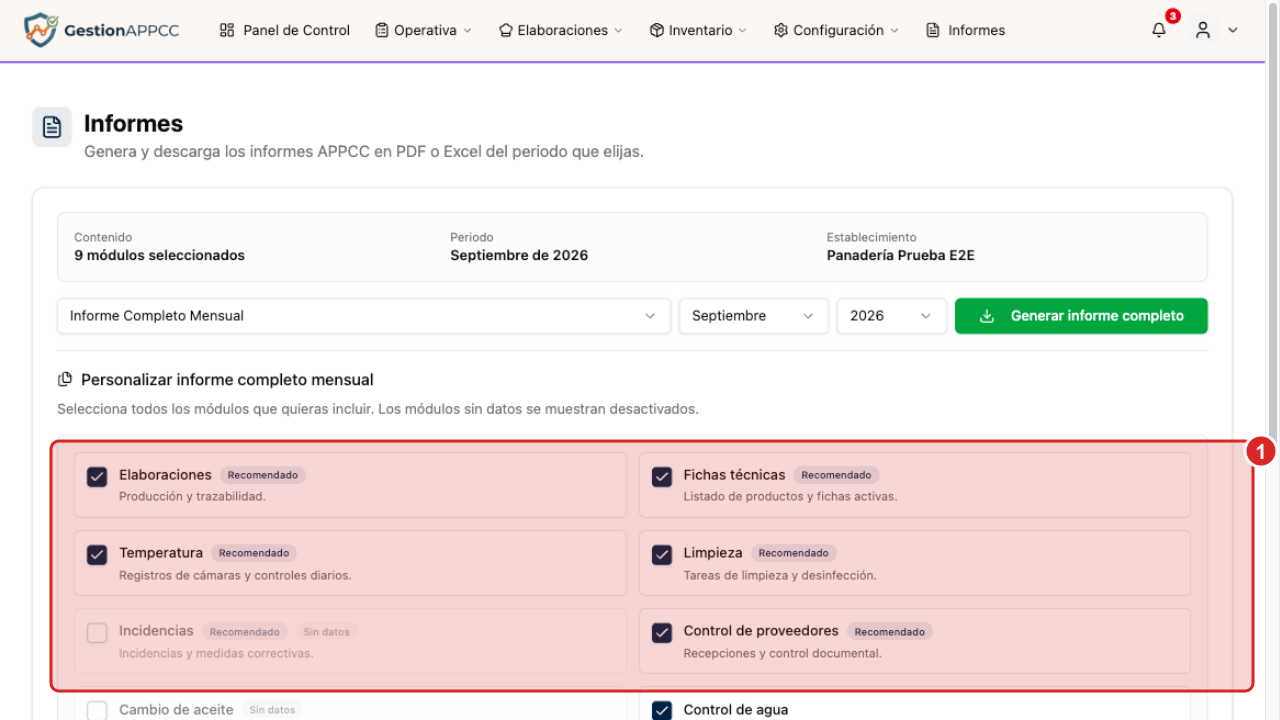Click 'Tareas de limpieza y desinfección.' description

(780, 575)
